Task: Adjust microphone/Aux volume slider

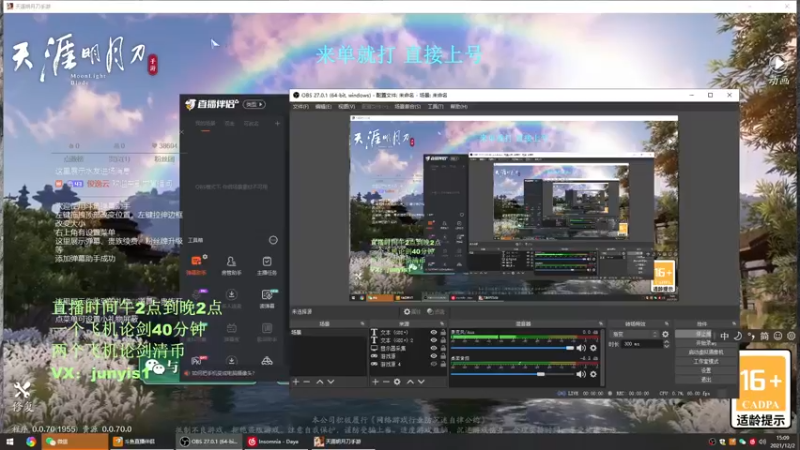Action: 512,348
